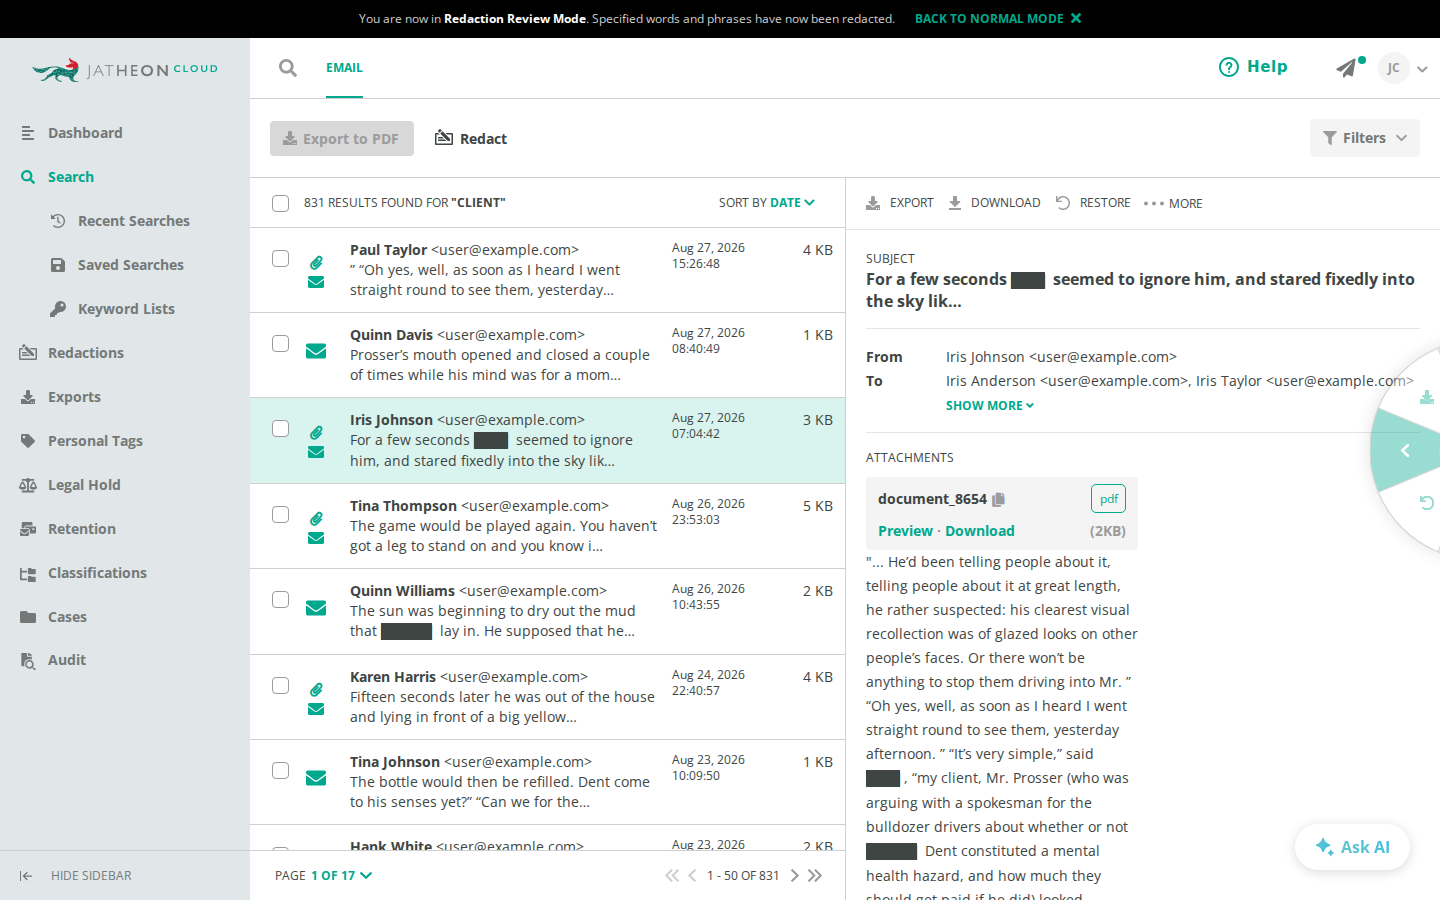Check the Quinn Davis email checkbox
Viewport: 1440px width, 900px height.
coord(281,344)
